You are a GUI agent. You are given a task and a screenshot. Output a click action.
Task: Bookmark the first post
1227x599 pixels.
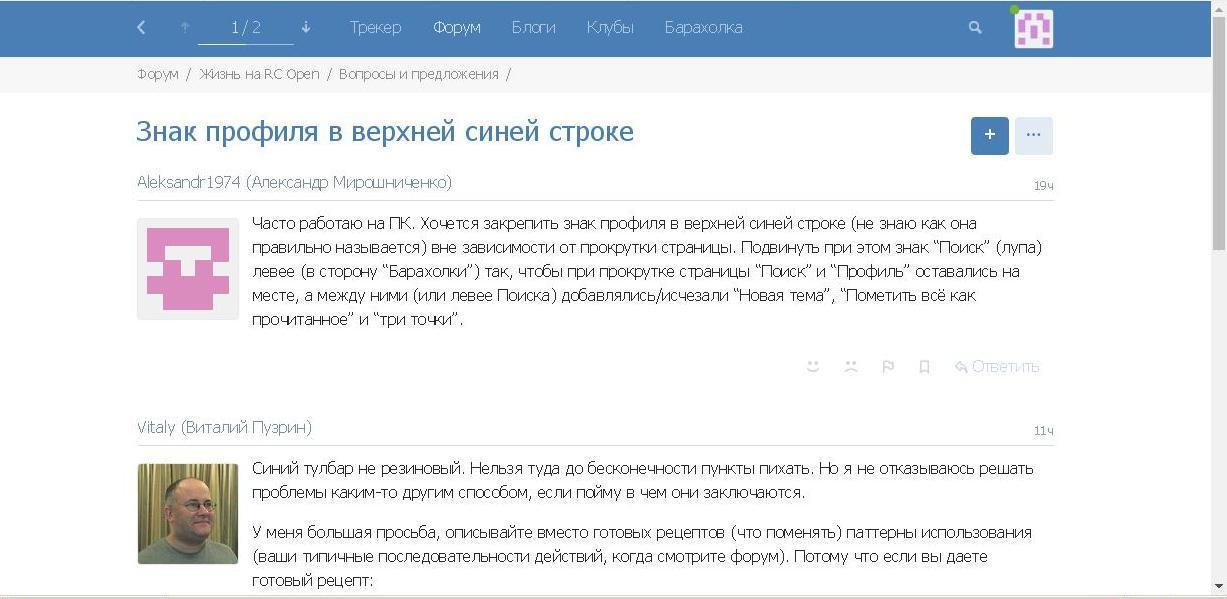tap(924, 367)
